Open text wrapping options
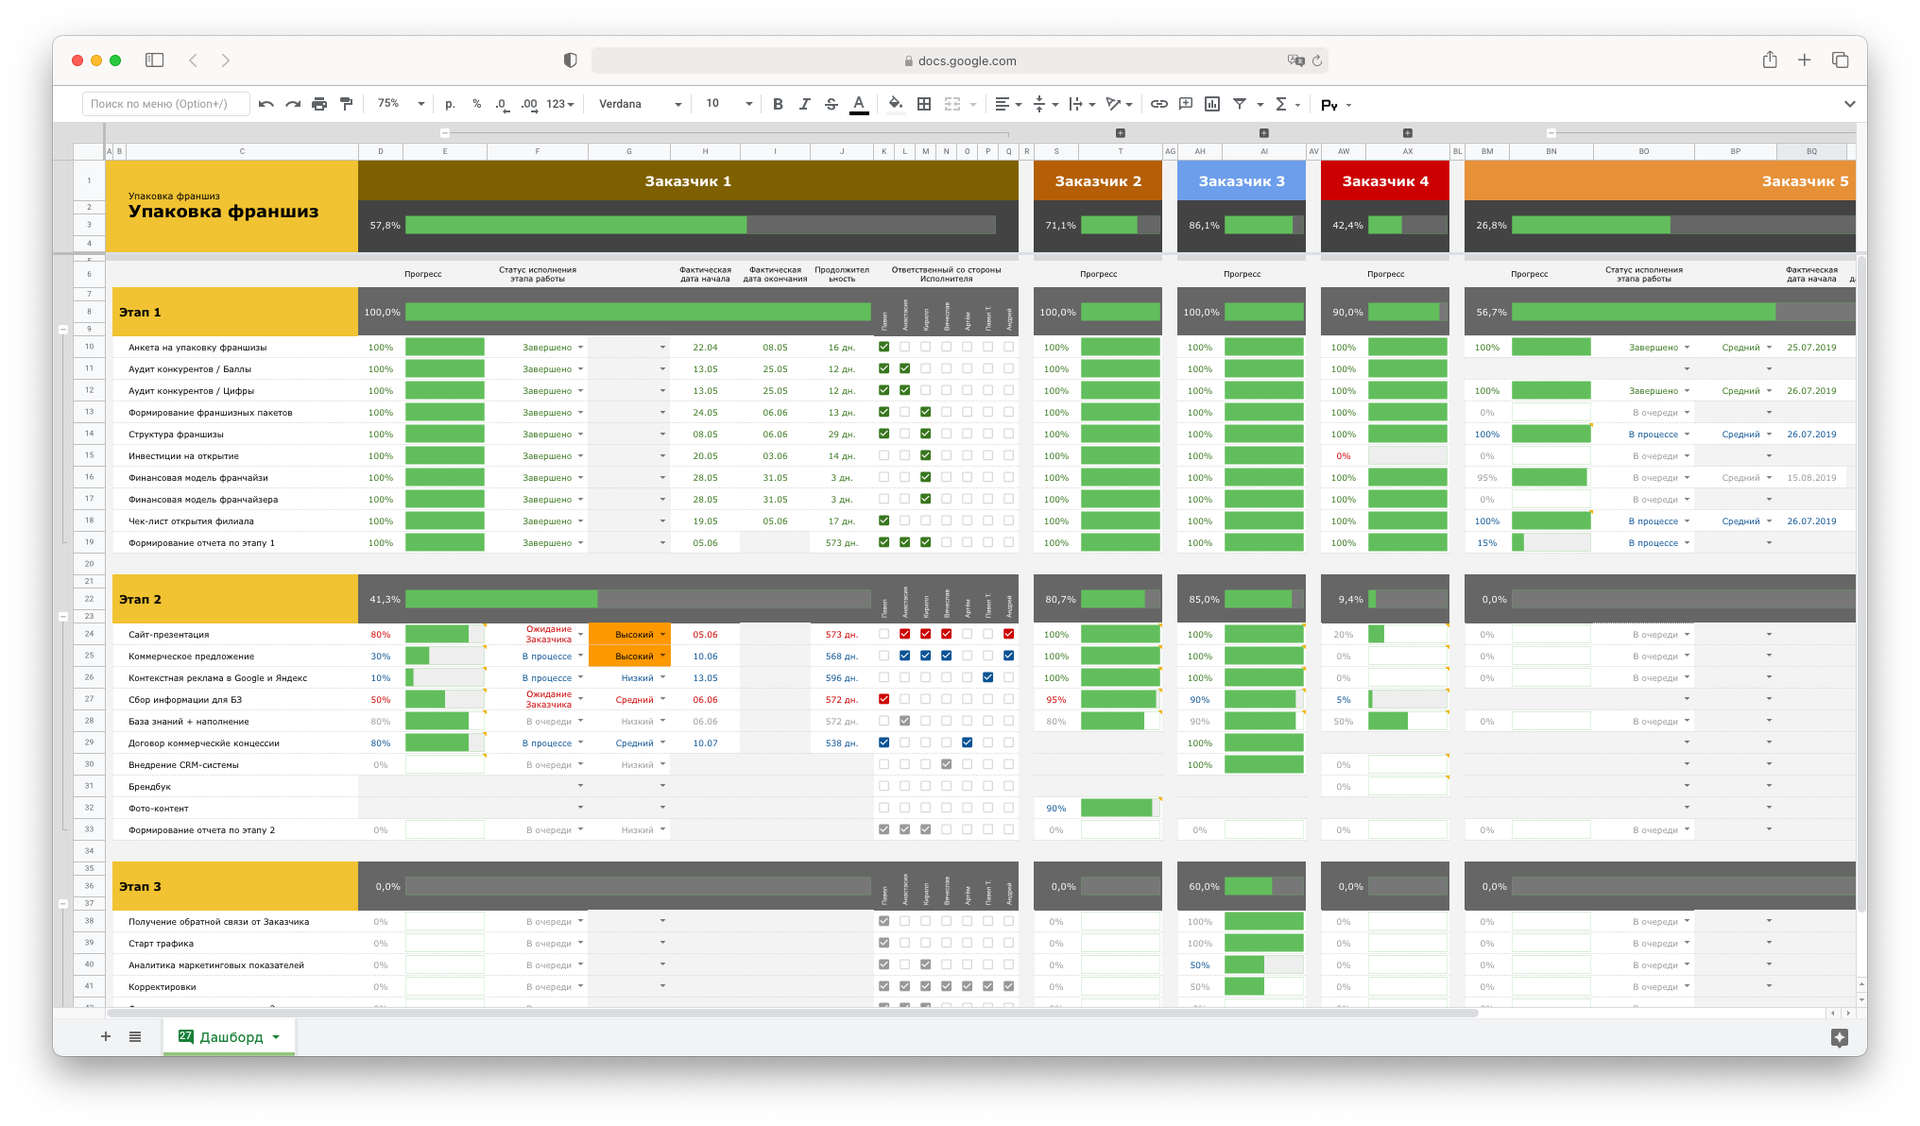Image resolution: width=1920 pixels, height=1126 pixels. 1082,104
